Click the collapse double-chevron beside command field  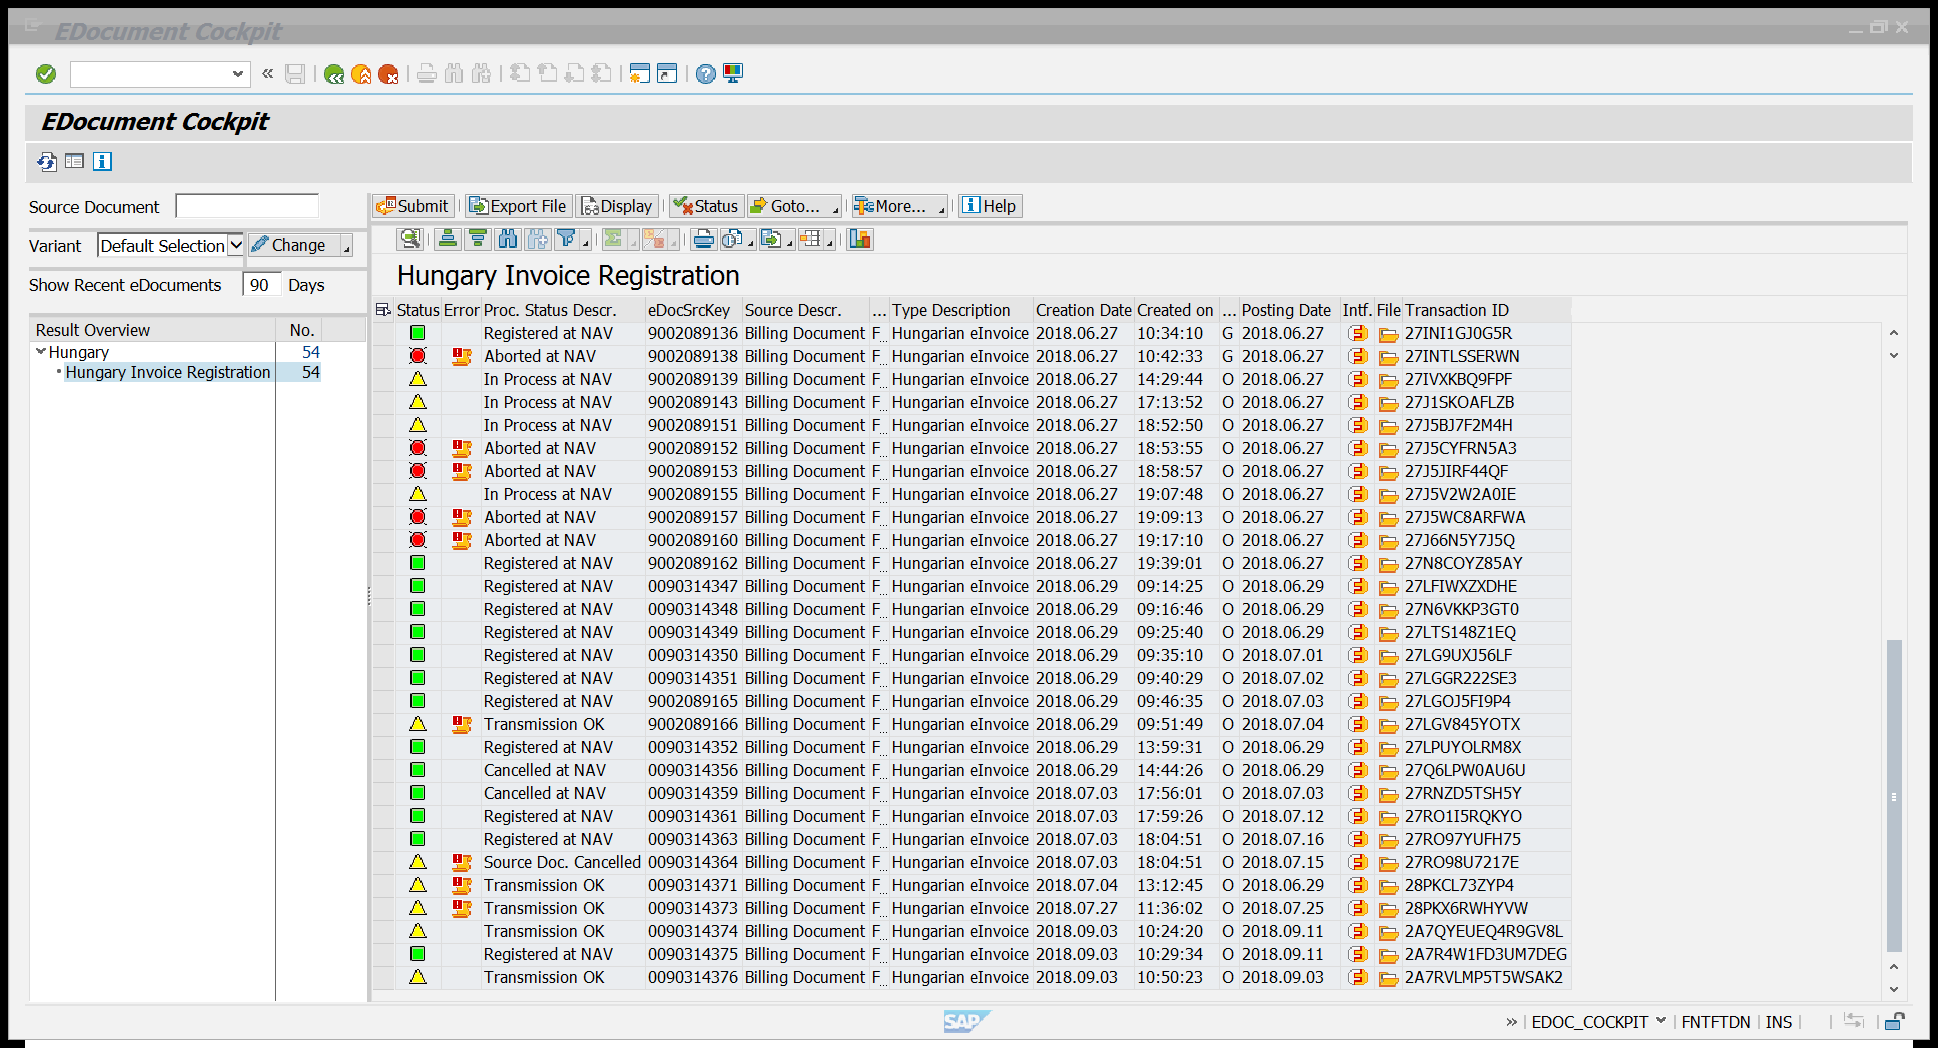click(x=268, y=73)
